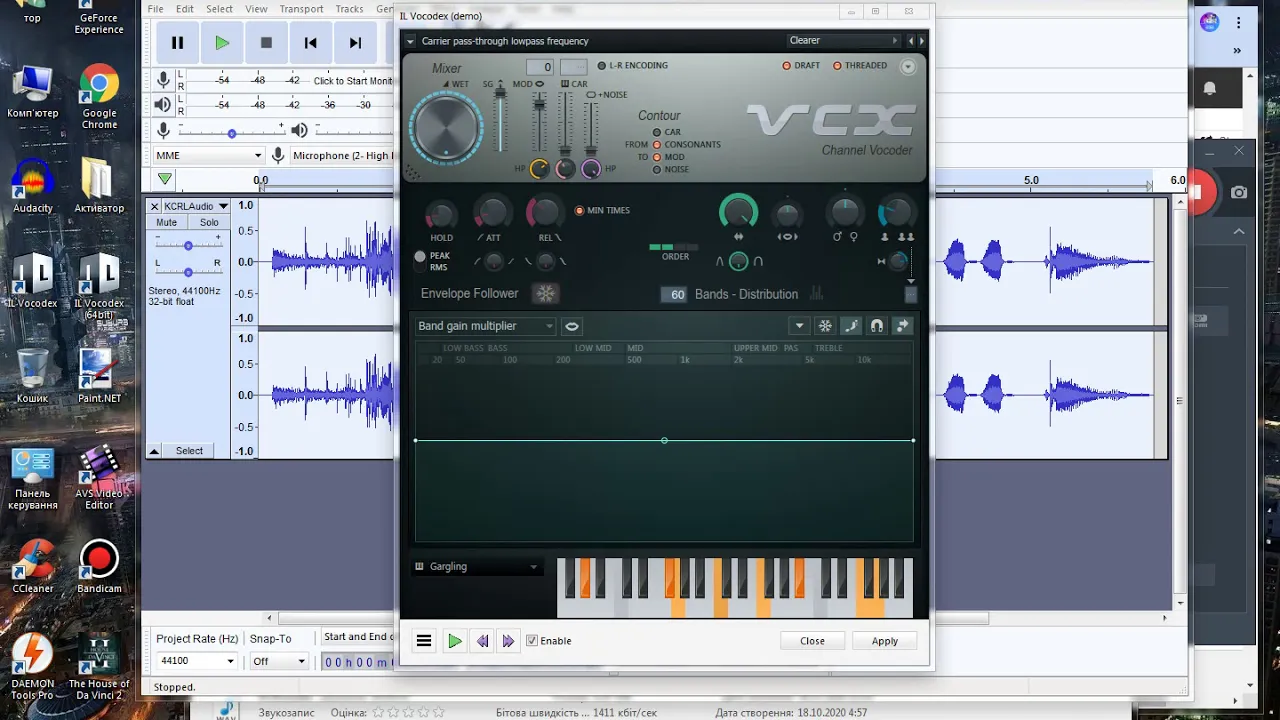Open the Transport menu in Audacity

pyautogui.click(x=301, y=9)
